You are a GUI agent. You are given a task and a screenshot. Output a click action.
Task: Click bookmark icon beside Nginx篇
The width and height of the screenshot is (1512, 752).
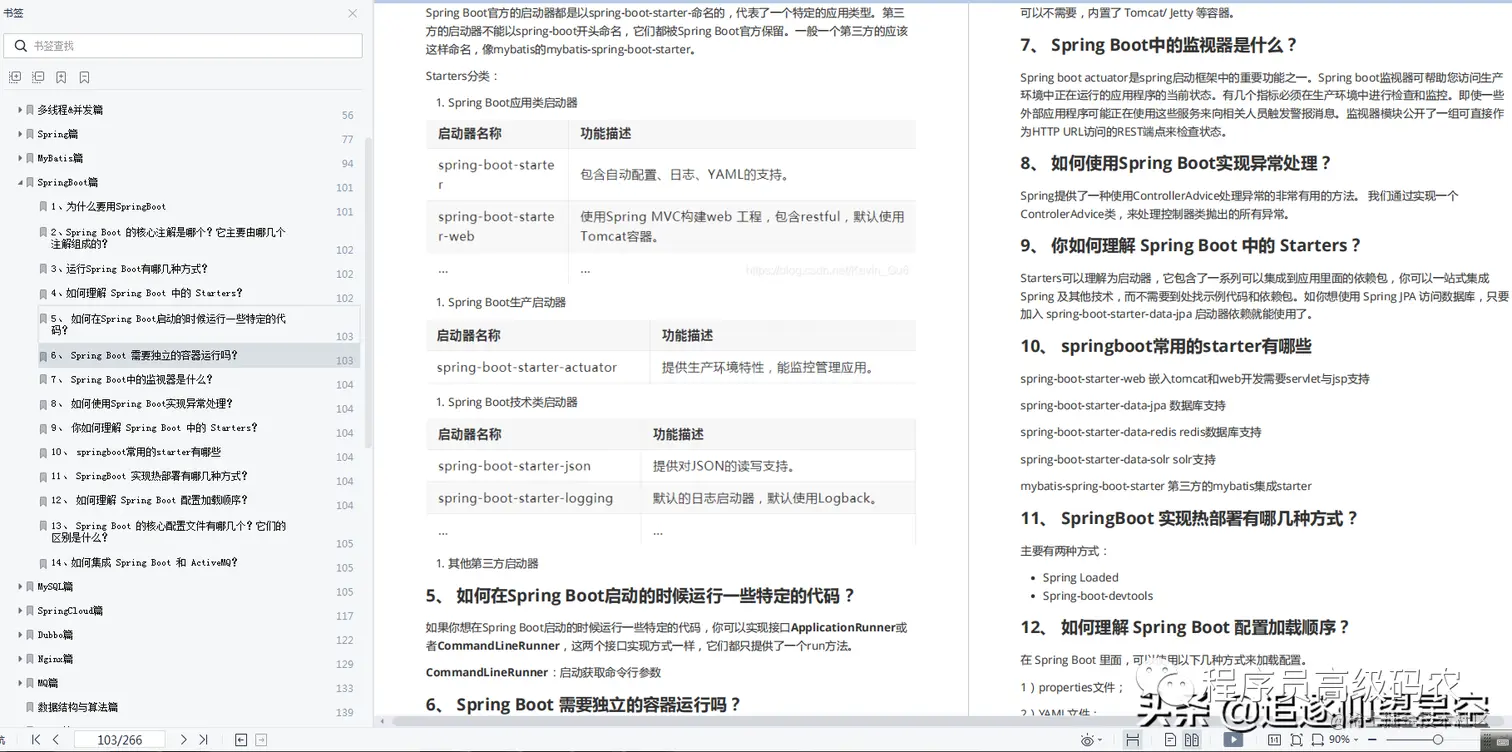click(30, 659)
